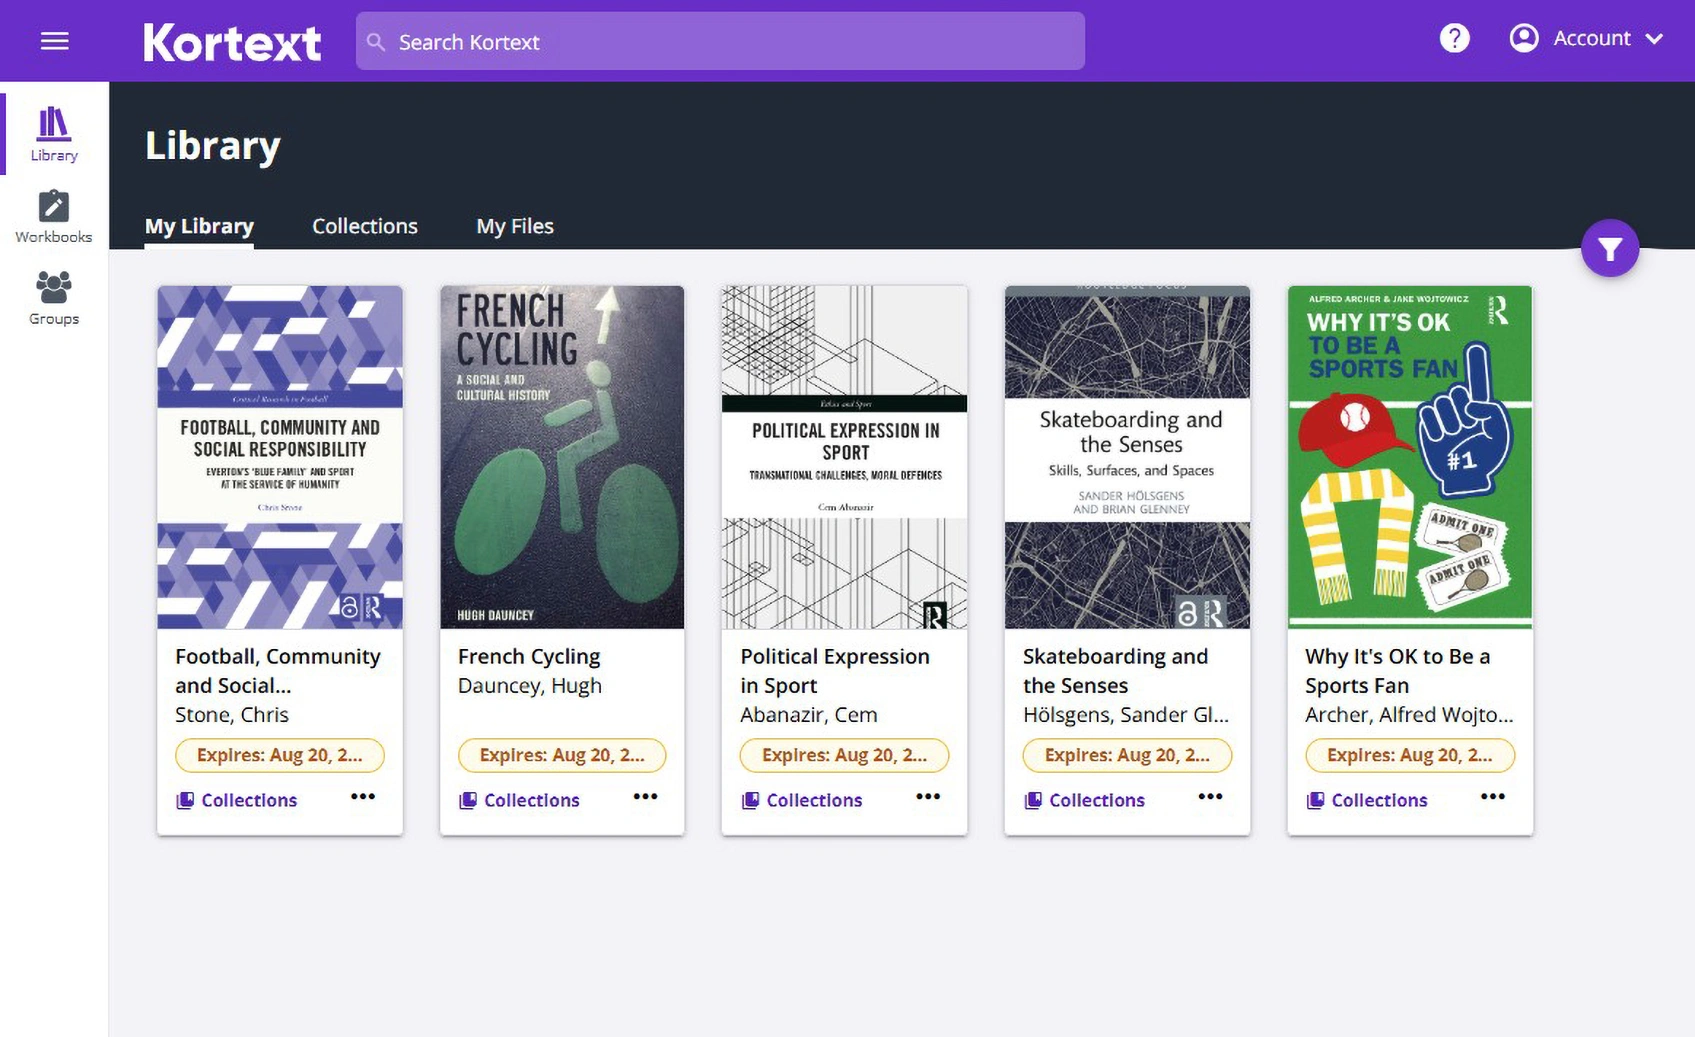The image size is (1695, 1037).
Task: Switch to the My Files tab
Action: [x=515, y=226]
